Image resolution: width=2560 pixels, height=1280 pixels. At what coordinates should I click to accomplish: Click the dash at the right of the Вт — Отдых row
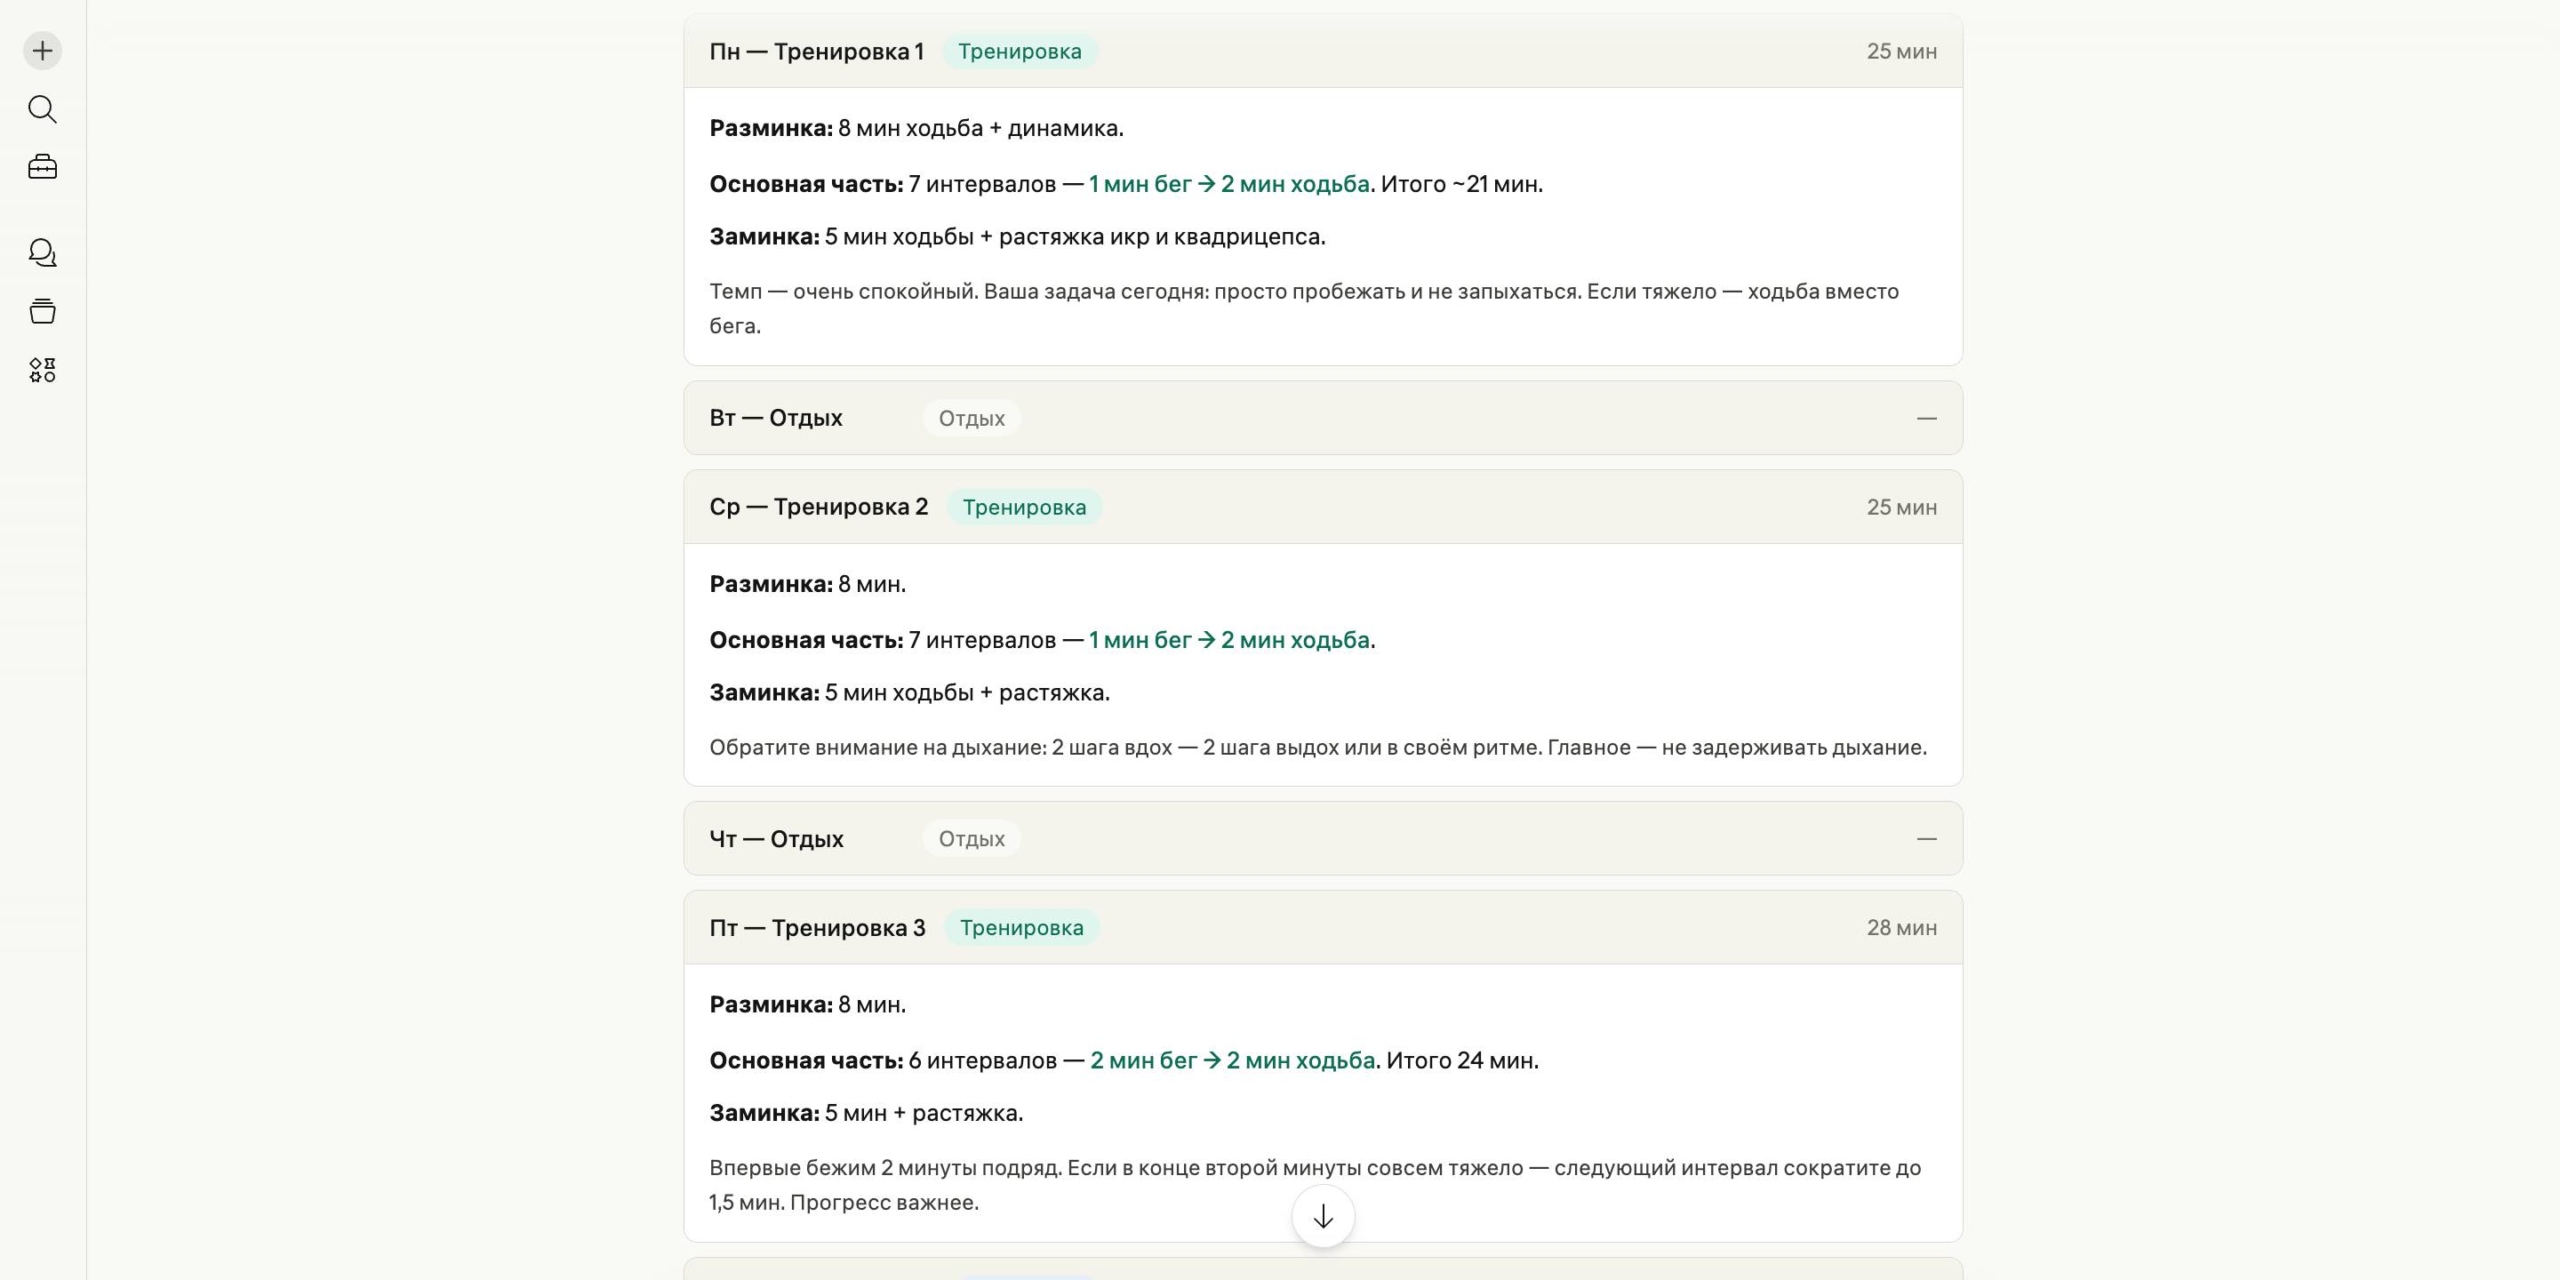(1926, 418)
